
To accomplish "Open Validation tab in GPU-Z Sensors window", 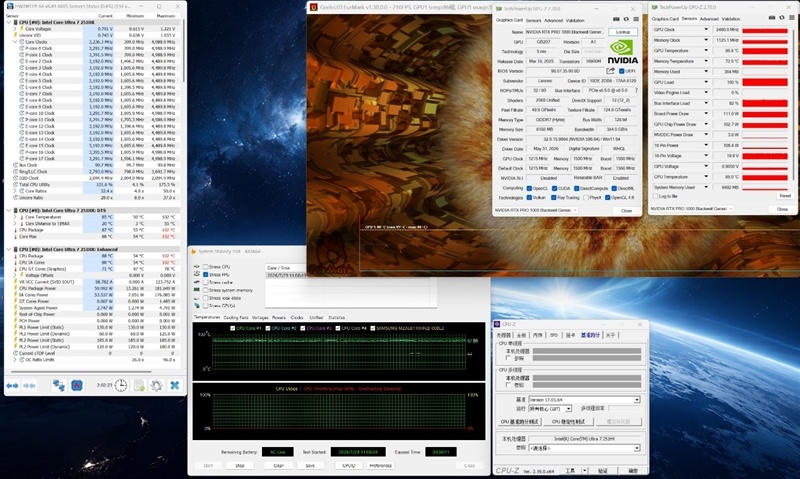I will (x=731, y=19).
